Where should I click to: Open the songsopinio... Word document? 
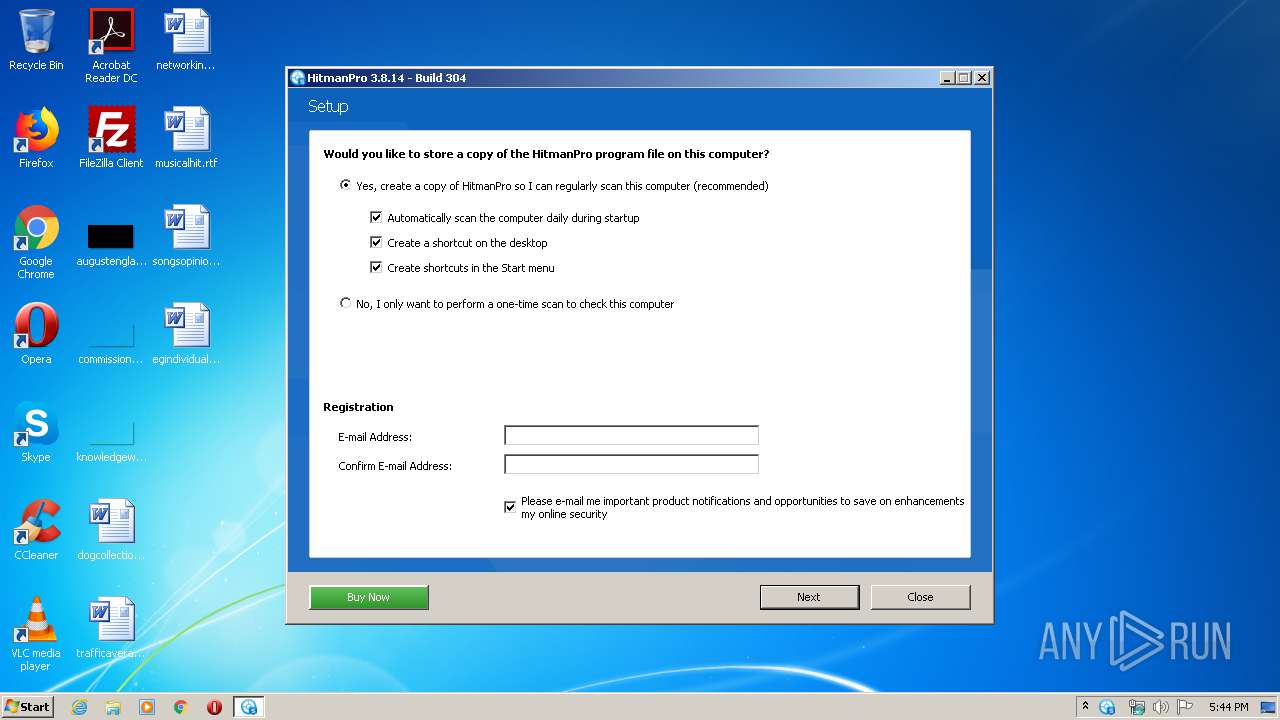[186, 236]
